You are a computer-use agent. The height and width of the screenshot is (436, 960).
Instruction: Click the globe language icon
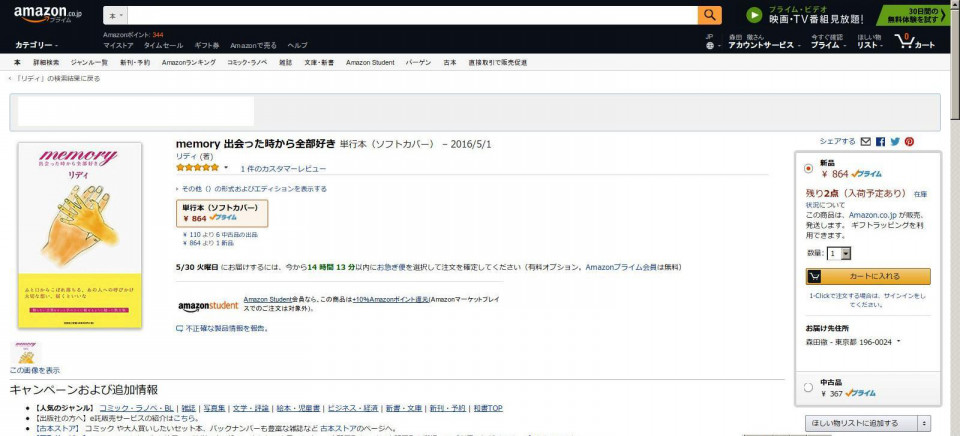tap(710, 46)
